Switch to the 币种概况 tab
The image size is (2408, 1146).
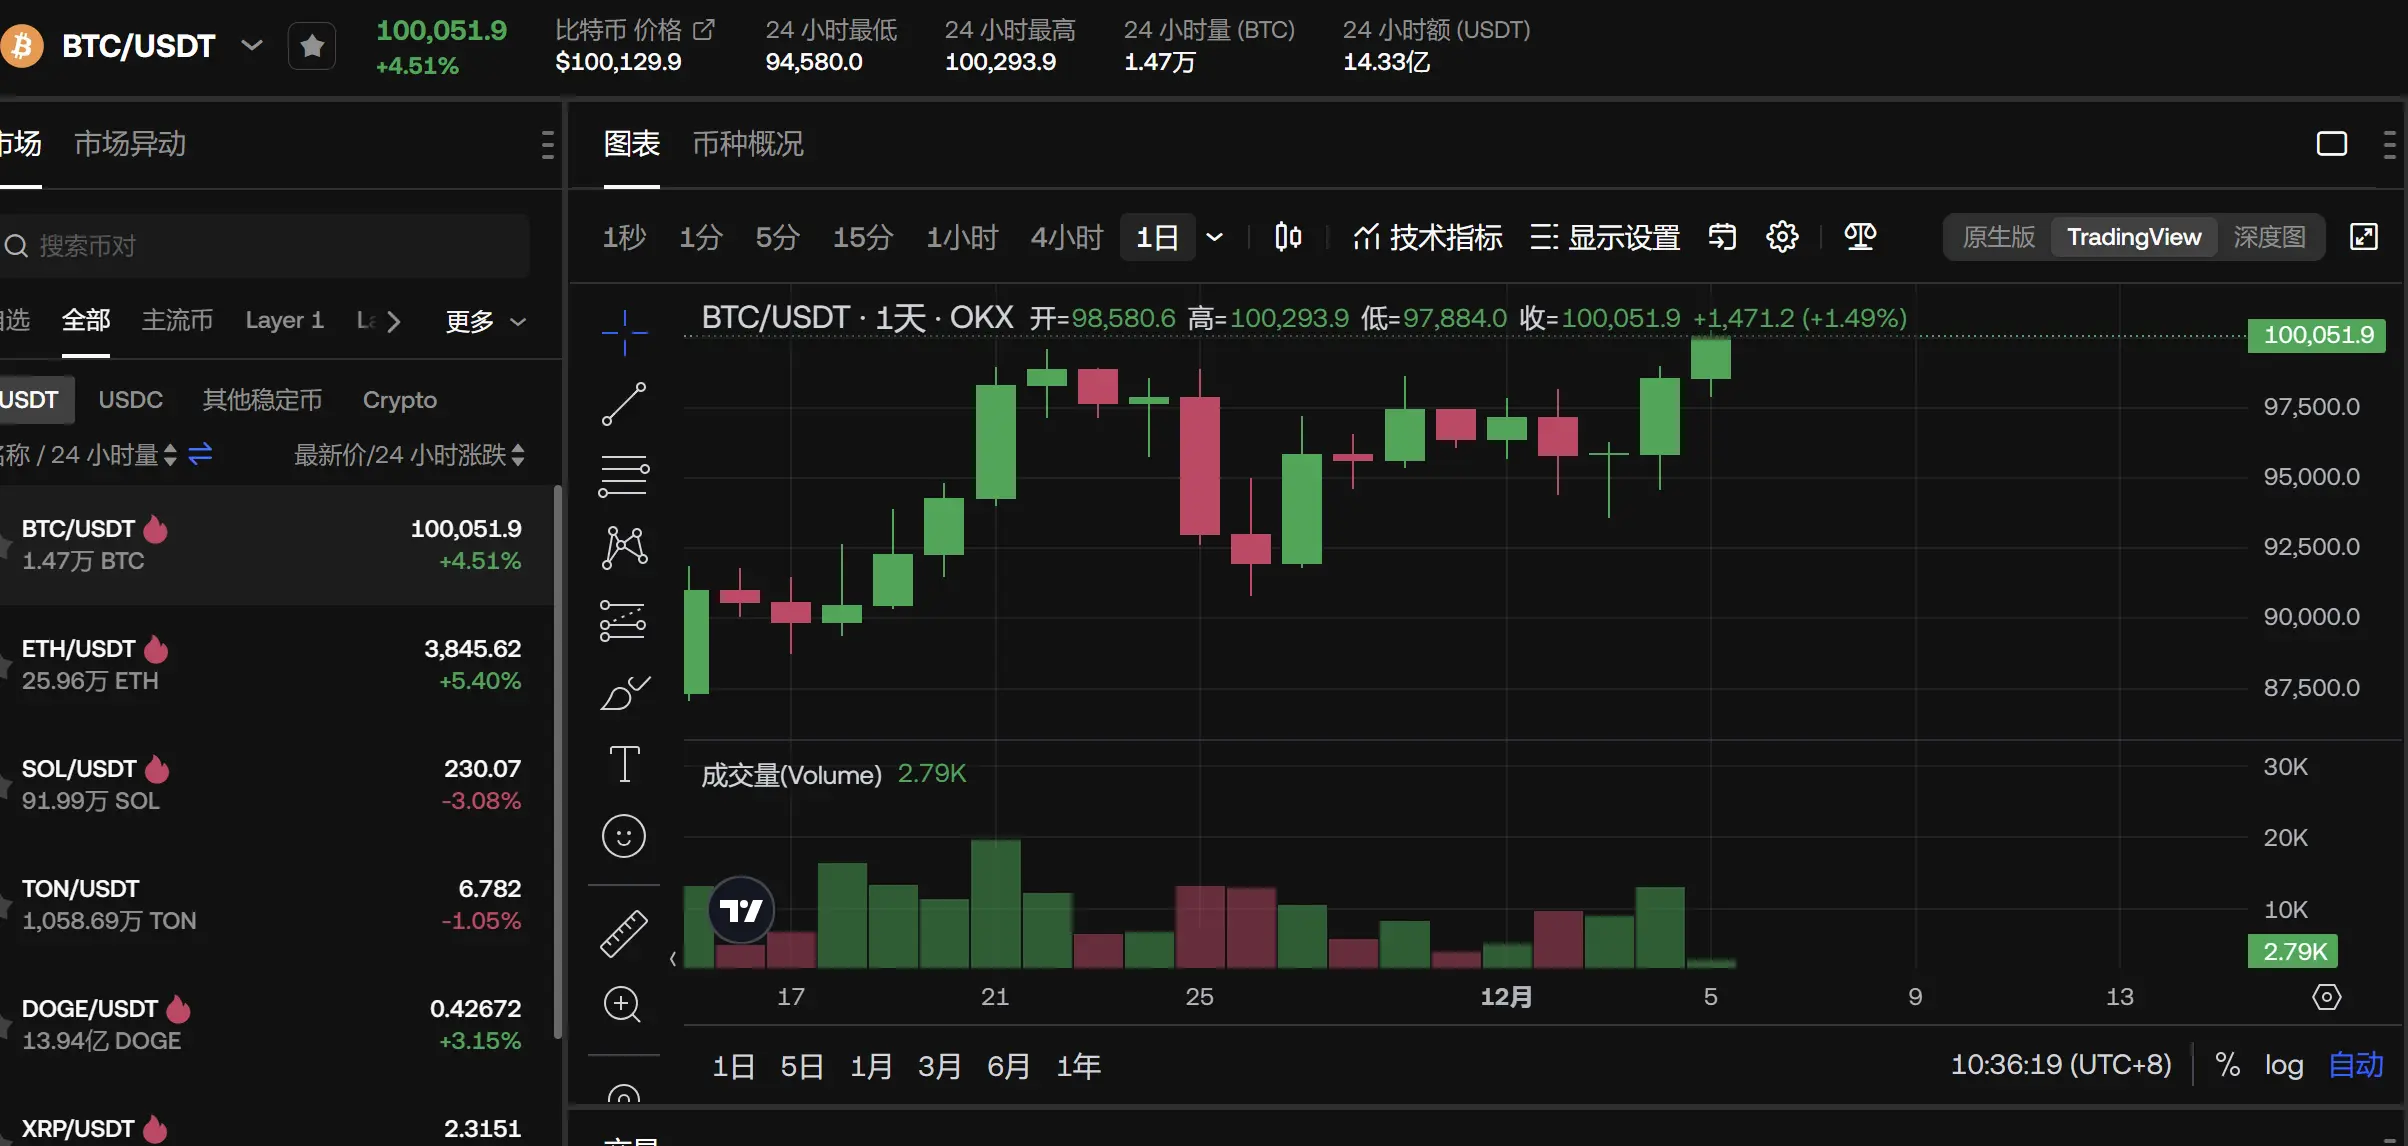pyautogui.click(x=748, y=144)
